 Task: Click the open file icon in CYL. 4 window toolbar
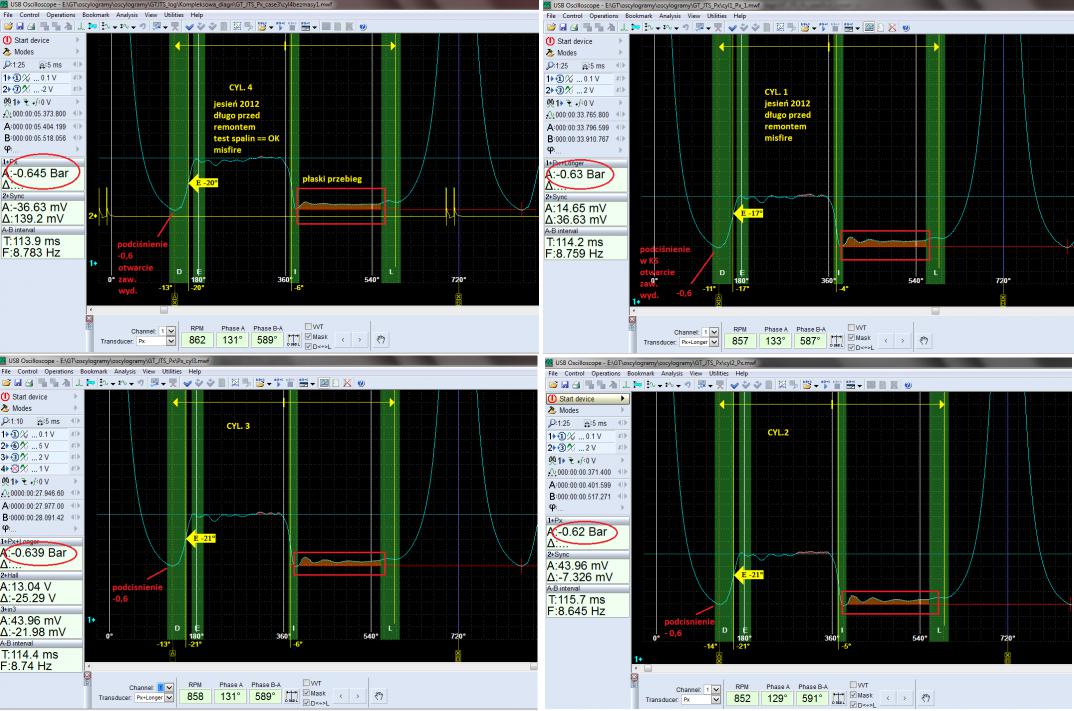pos(6,28)
